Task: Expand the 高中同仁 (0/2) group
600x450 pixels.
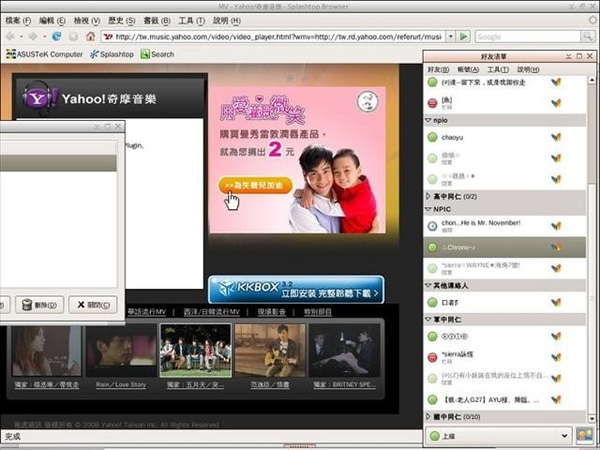Action: pos(429,196)
